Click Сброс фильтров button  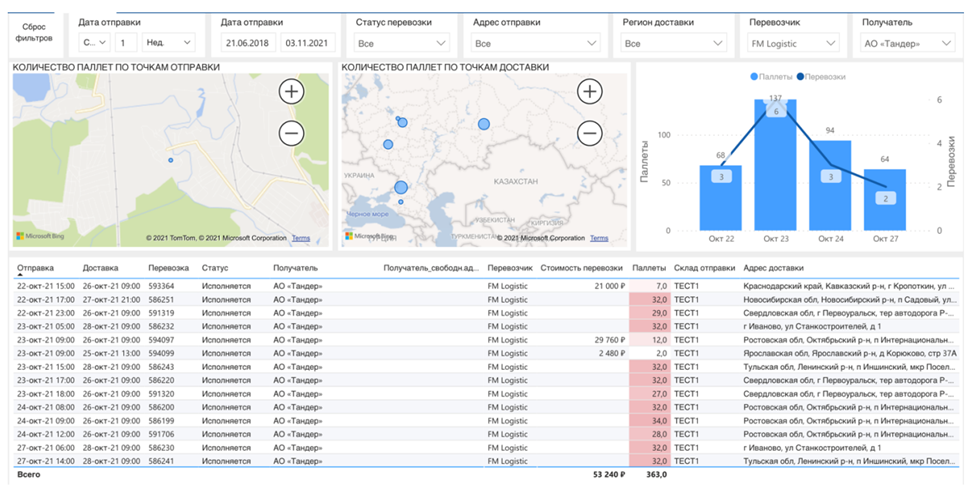pos(34,32)
